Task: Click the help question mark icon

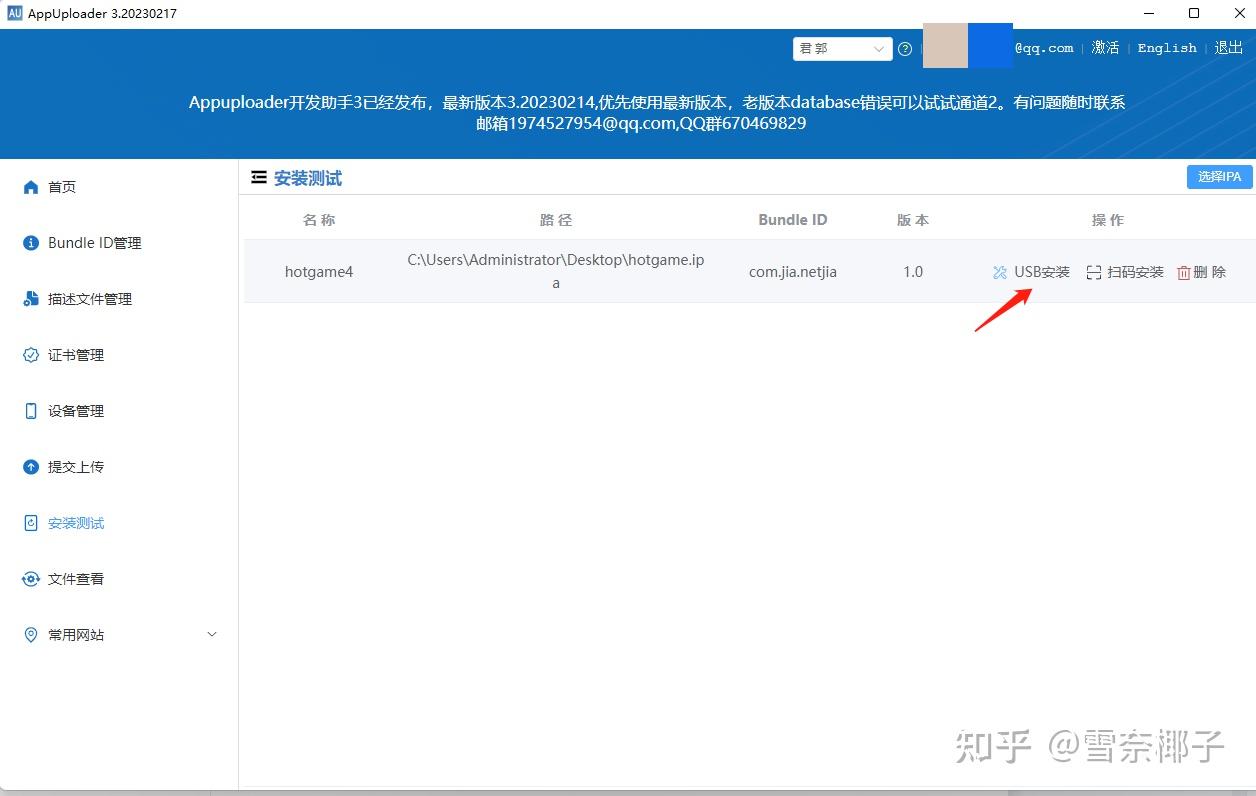Action: click(x=905, y=48)
